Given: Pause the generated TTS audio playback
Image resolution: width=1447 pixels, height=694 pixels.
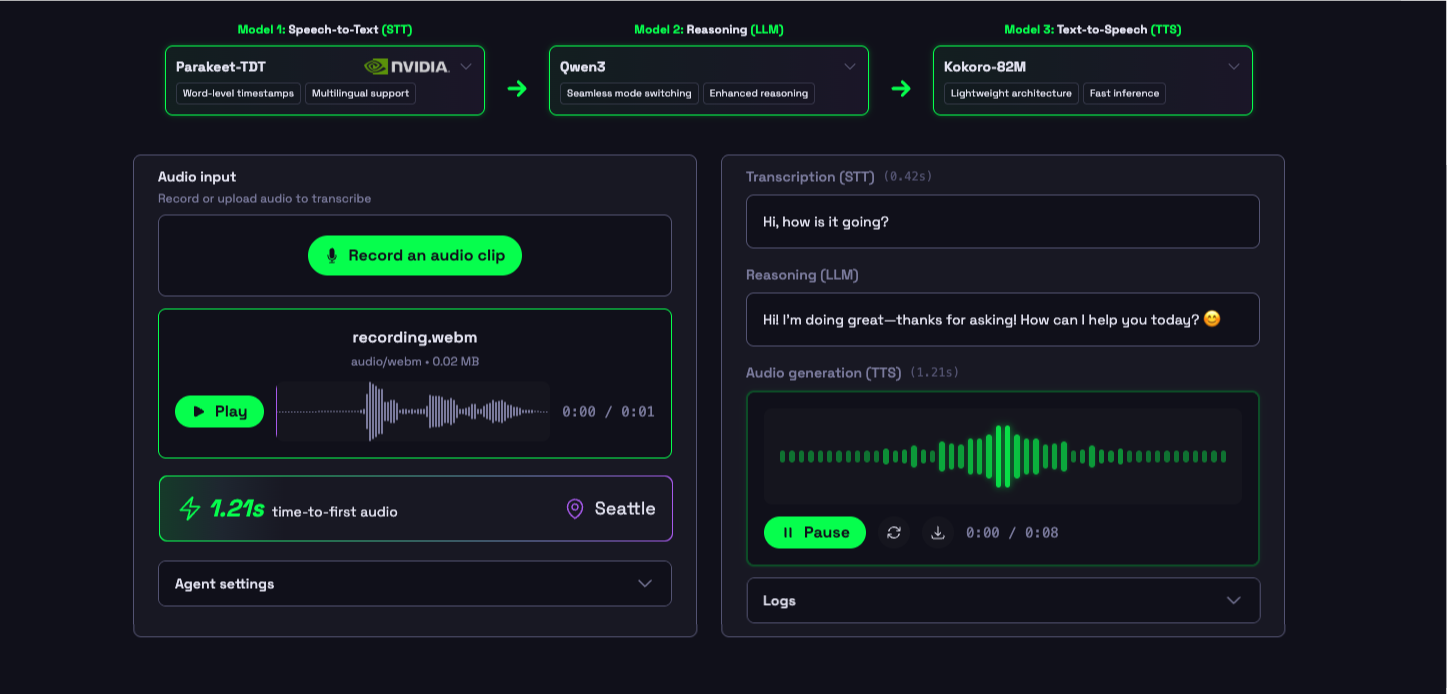Looking at the screenshot, I should pos(815,533).
